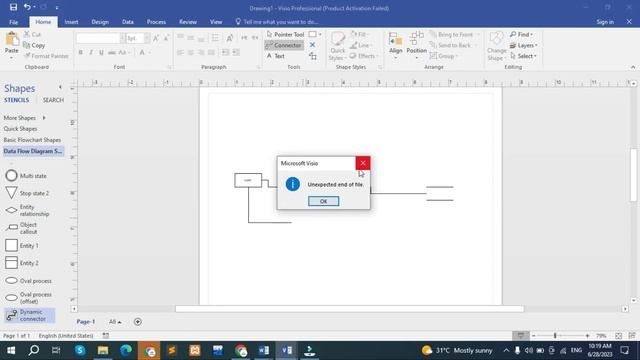Click the Cut command

[x=33, y=34]
